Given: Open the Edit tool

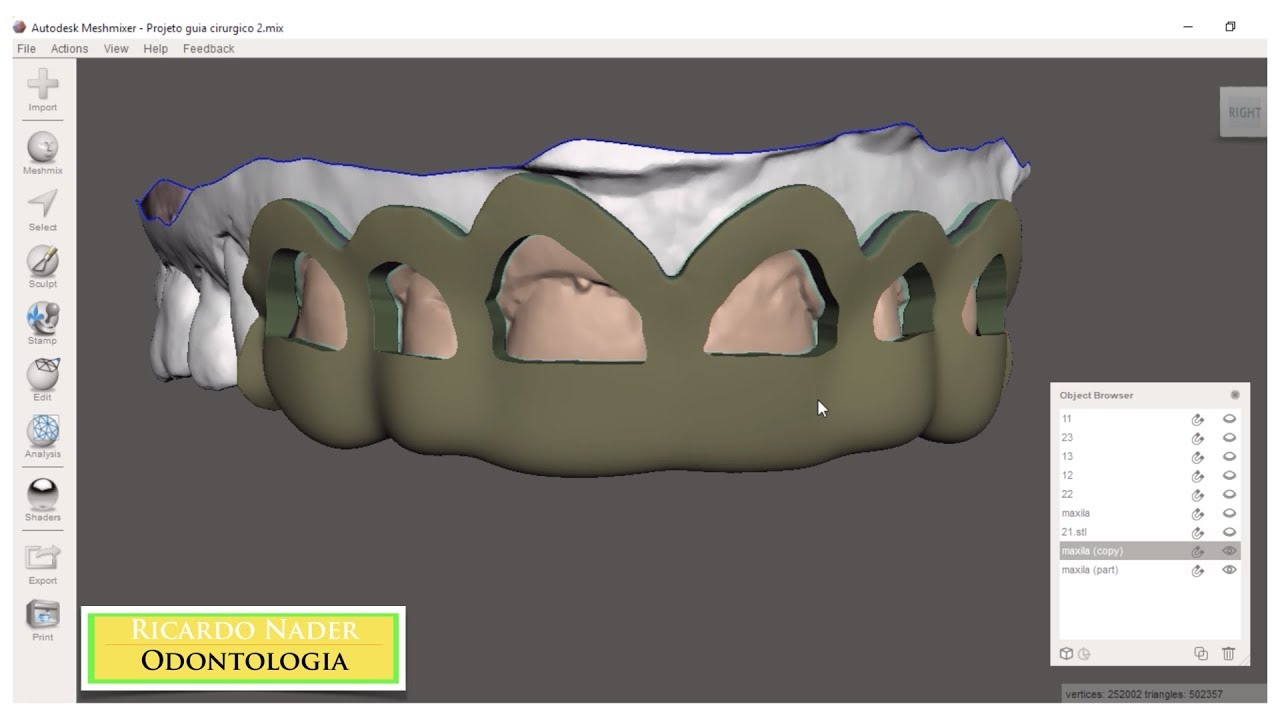Looking at the screenshot, I should (42, 374).
